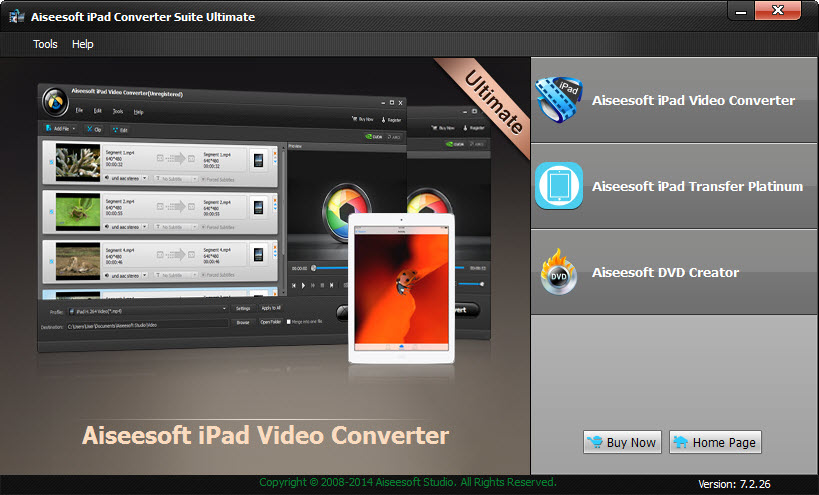The height and width of the screenshot is (495, 819).
Task: Click the version 7.2.26 text
Action: [734, 484]
